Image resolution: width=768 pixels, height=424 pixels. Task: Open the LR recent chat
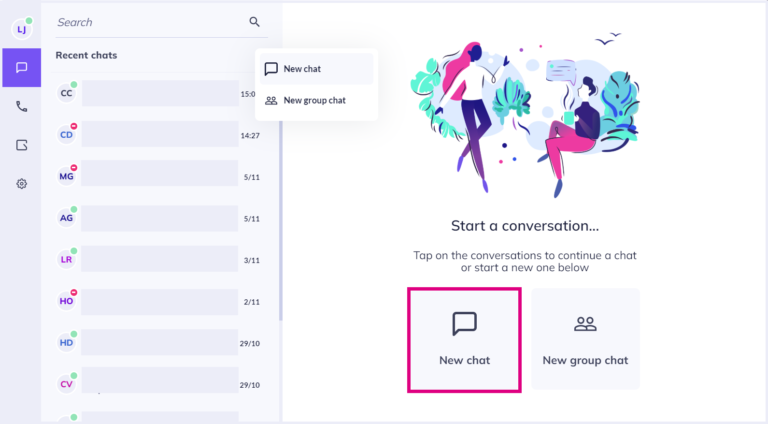click(x=159, y=259)
